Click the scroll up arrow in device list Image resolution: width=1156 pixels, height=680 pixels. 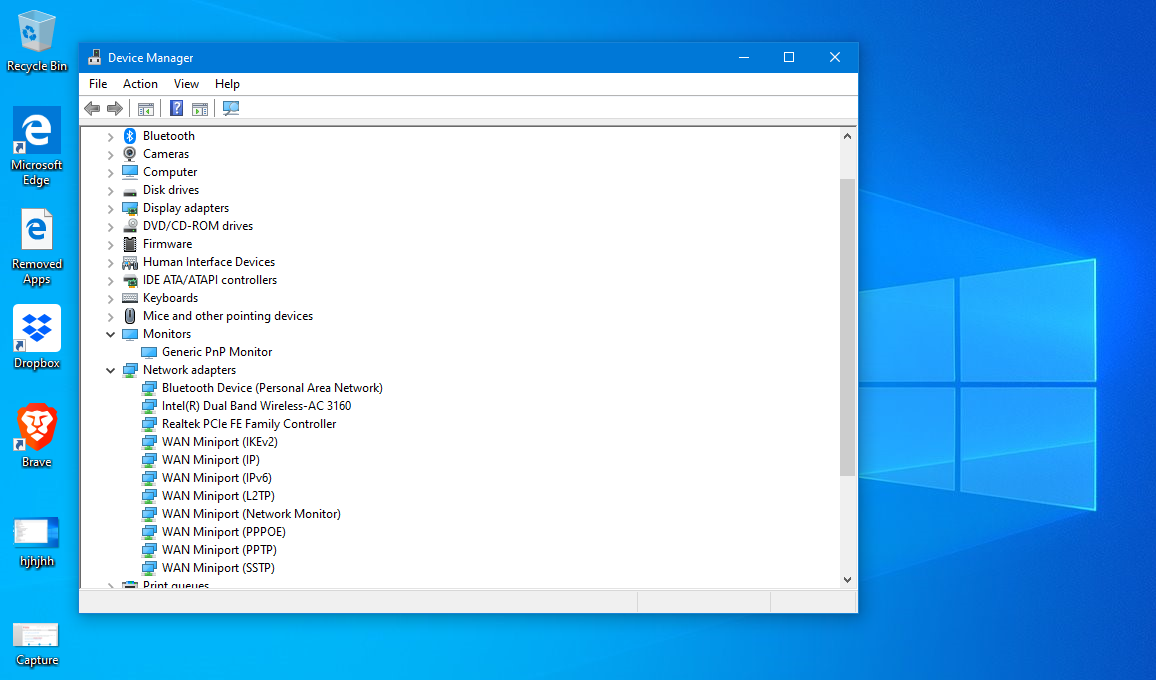(x=847, y=136)
